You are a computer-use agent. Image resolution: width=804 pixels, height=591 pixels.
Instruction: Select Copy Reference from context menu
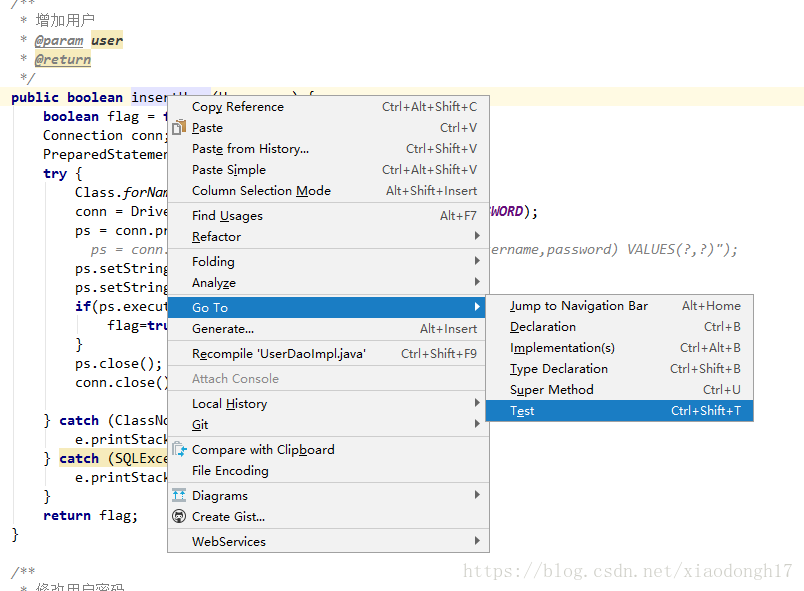coord(328,107)
